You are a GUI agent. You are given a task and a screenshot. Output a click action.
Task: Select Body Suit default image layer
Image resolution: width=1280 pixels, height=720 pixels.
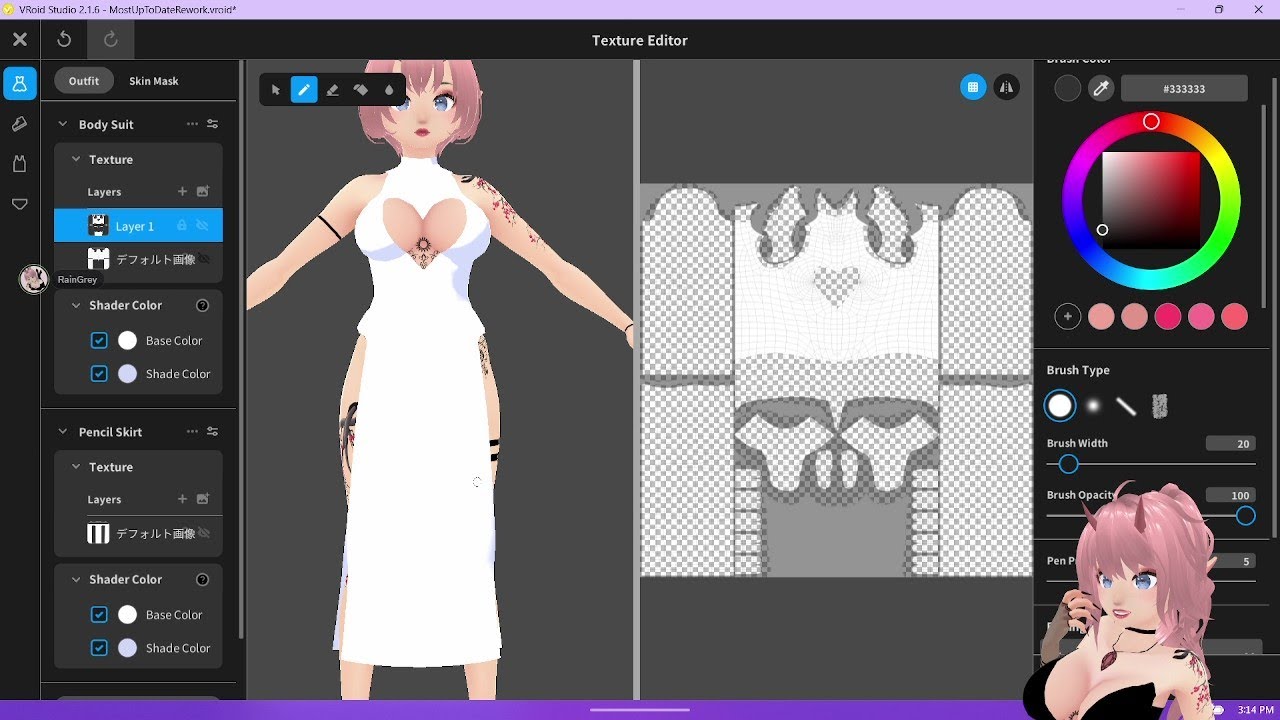click(x=138, y=259)
